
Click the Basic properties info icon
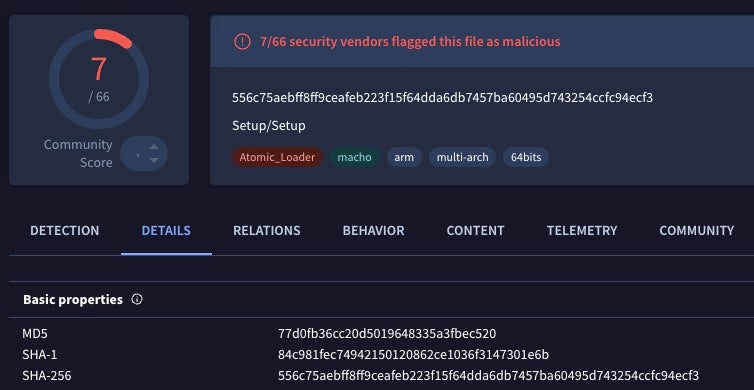(137, 299)
